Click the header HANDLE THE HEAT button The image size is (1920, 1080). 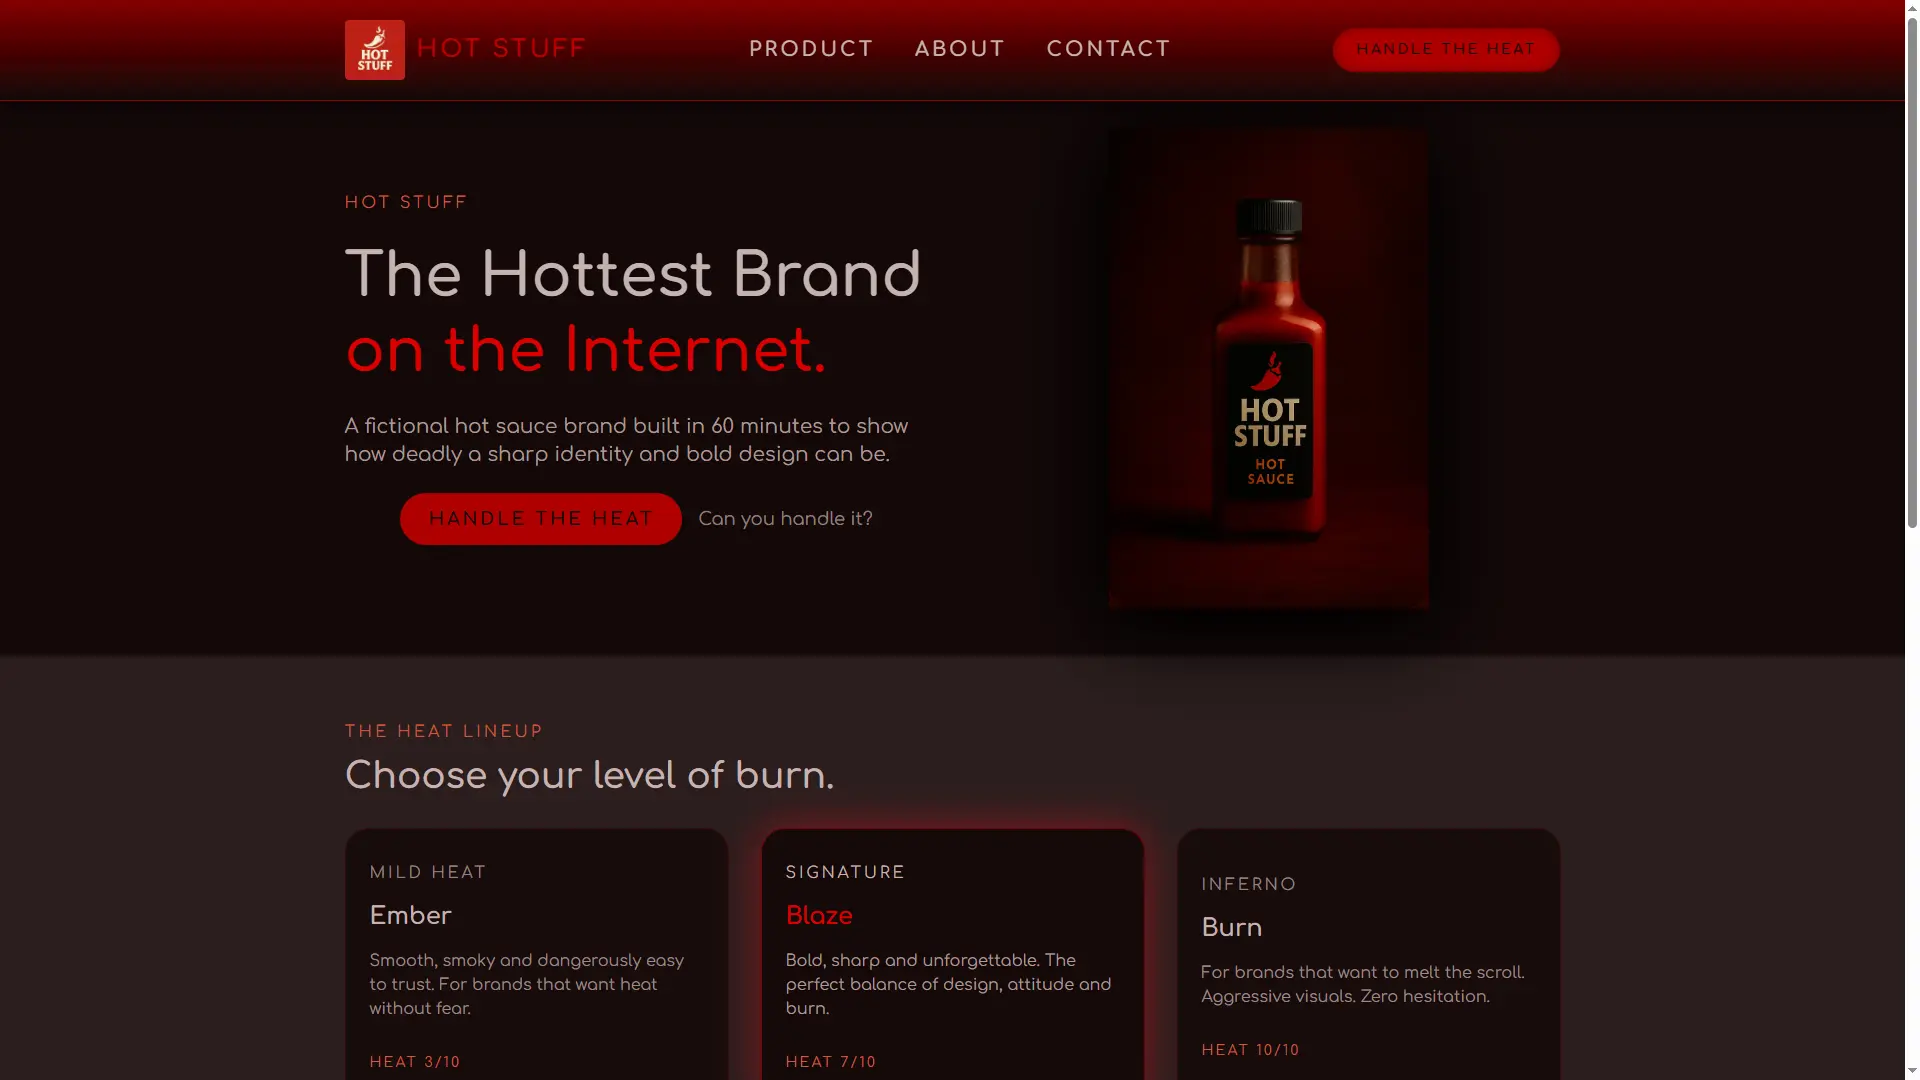[1445, 49]
